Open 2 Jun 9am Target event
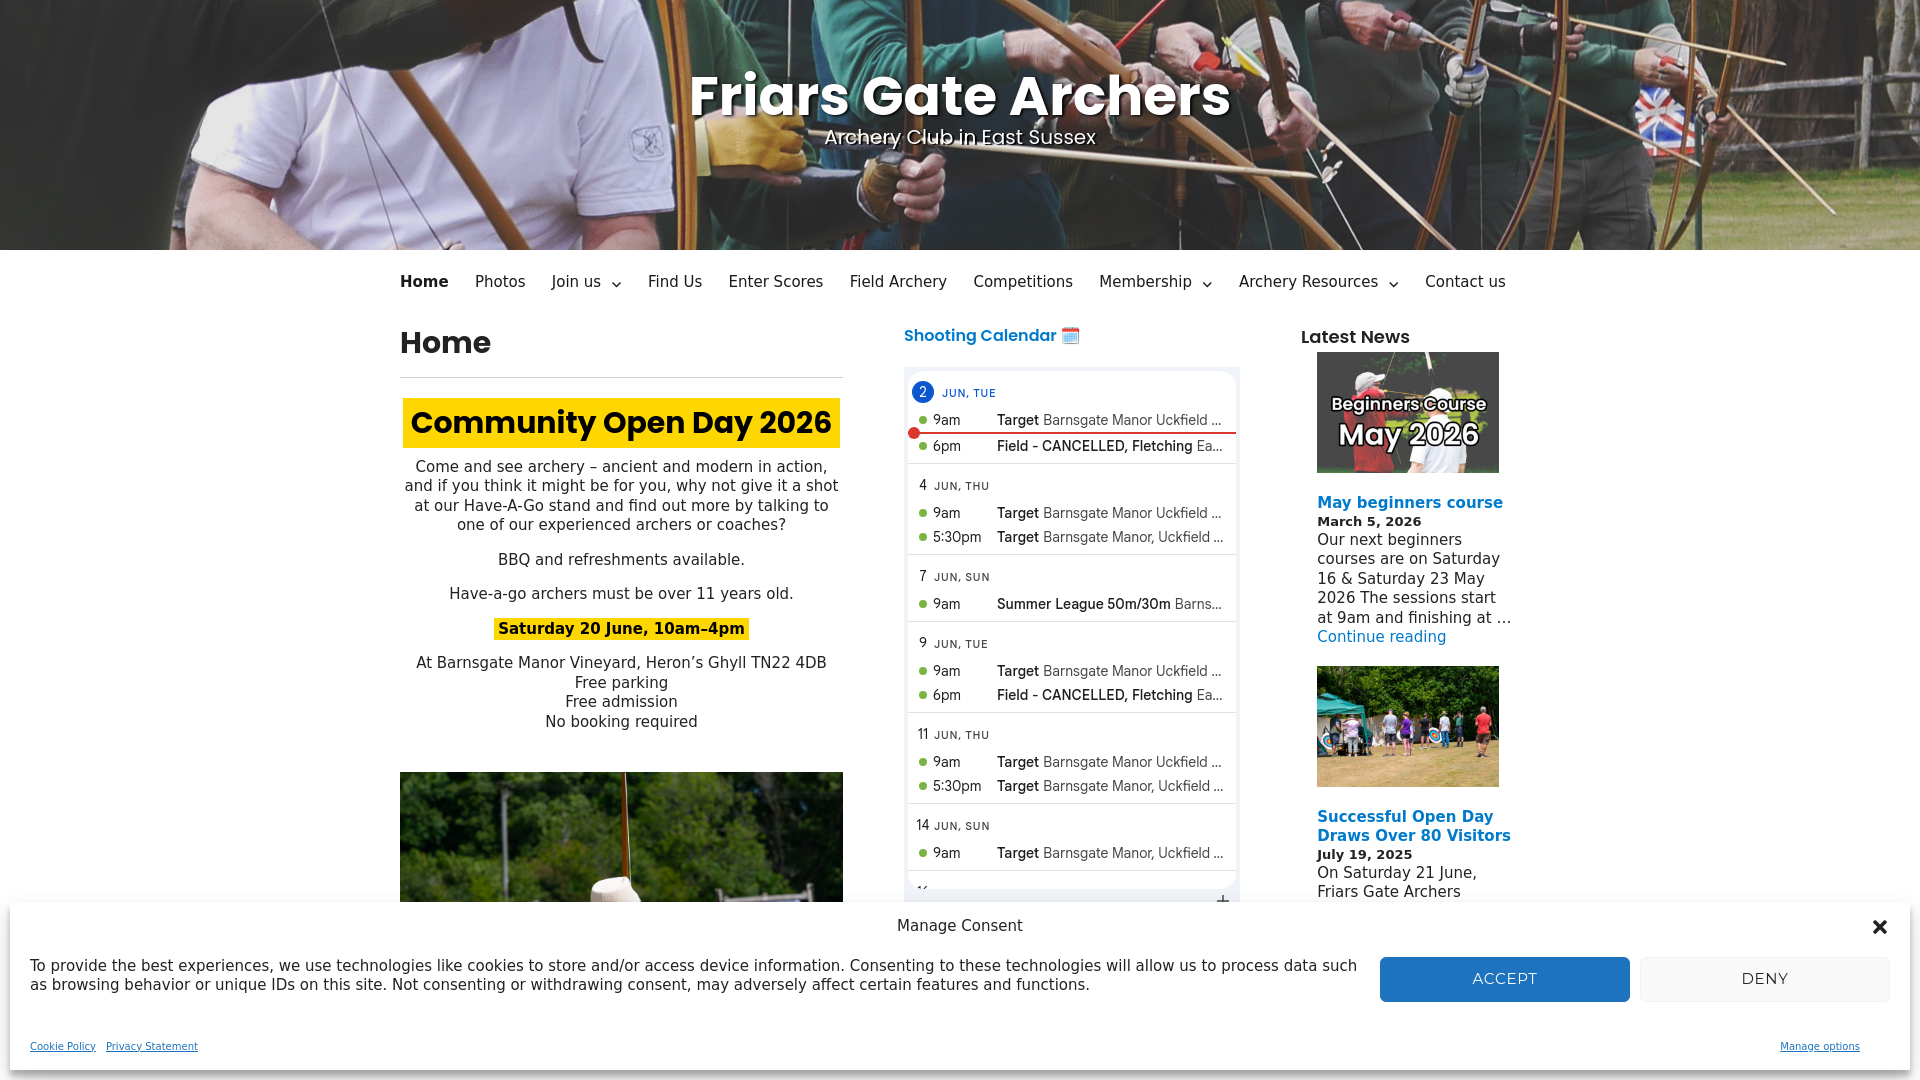 (x=1072, y=420)
